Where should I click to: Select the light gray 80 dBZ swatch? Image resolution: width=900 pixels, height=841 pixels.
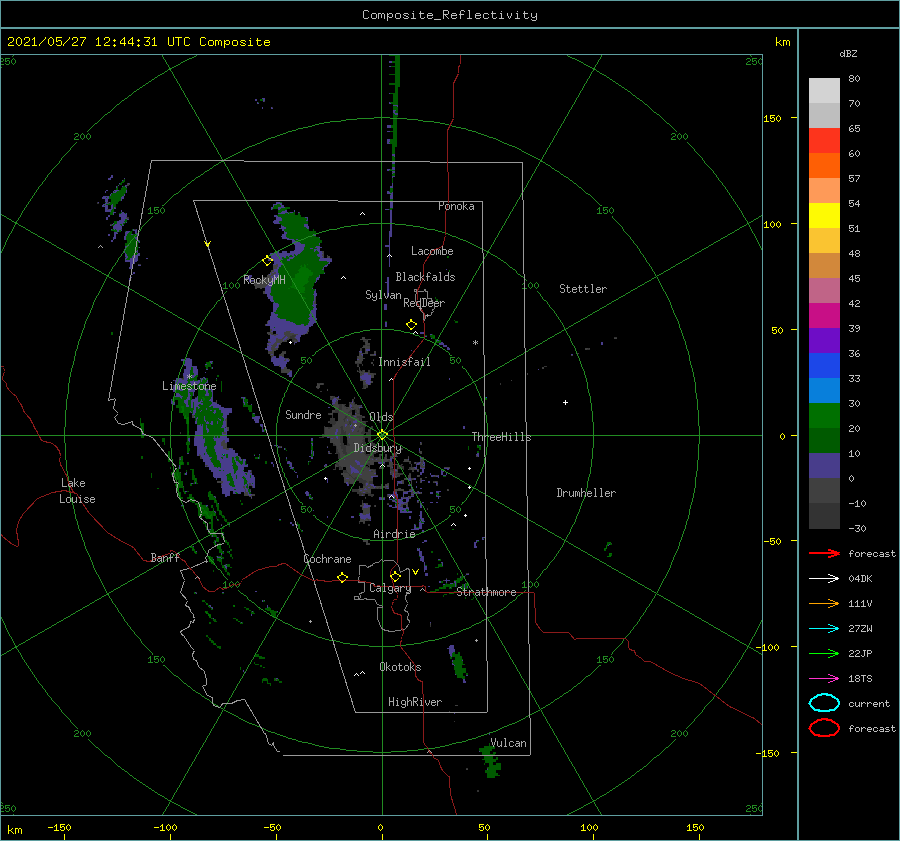click(824, 91)
